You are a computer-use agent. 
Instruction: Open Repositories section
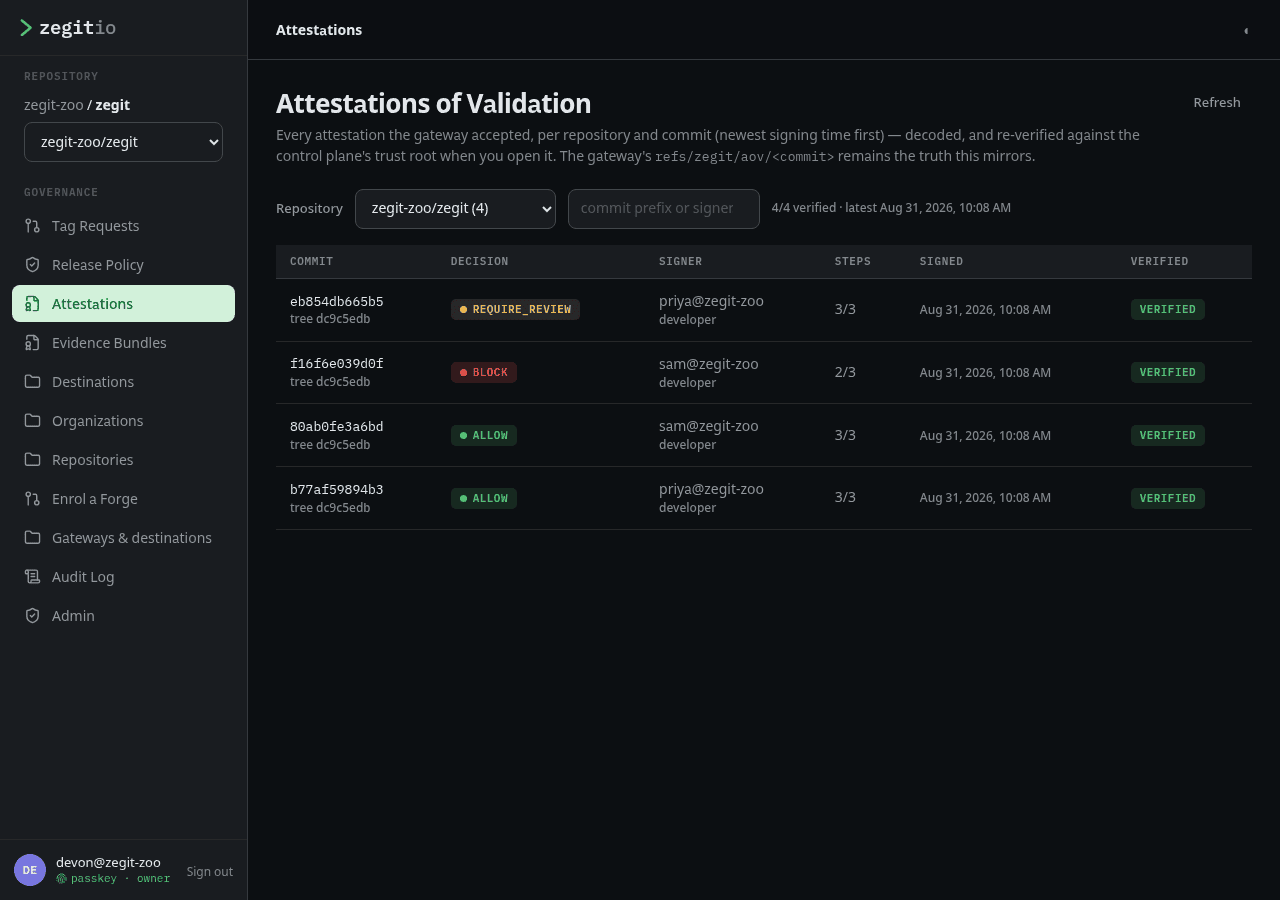pyautogui.click(x=123, y=460)
